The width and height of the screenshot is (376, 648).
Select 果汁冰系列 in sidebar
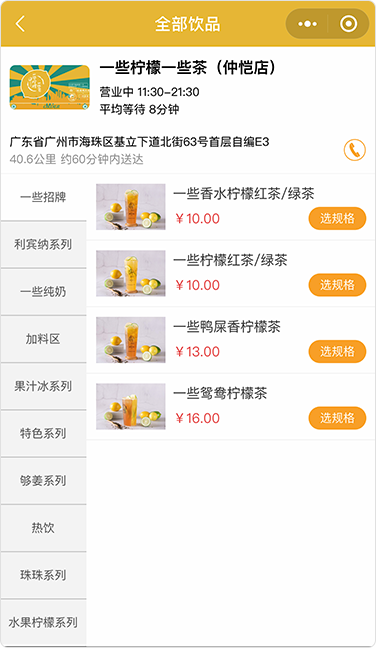coord(43,386)
